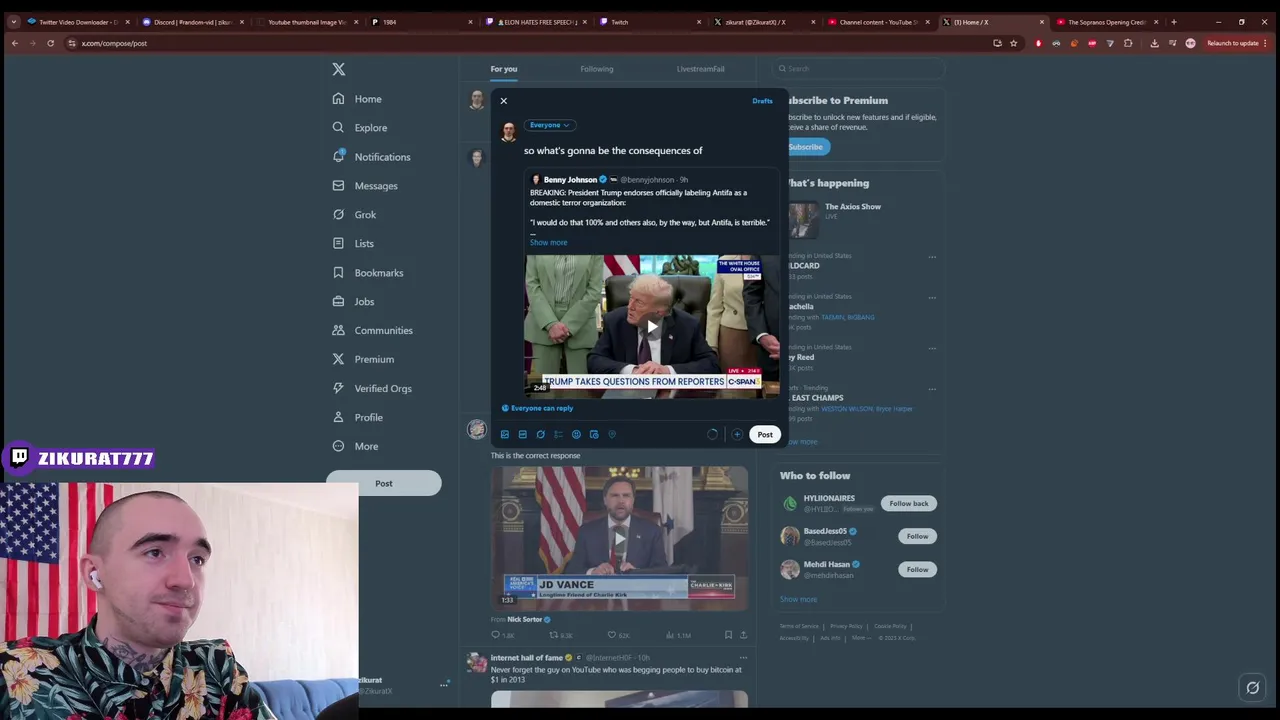This screenshot has width=1280, height=720.
Task: Show more in Who to follow
Action: click(x=798, y=600)
